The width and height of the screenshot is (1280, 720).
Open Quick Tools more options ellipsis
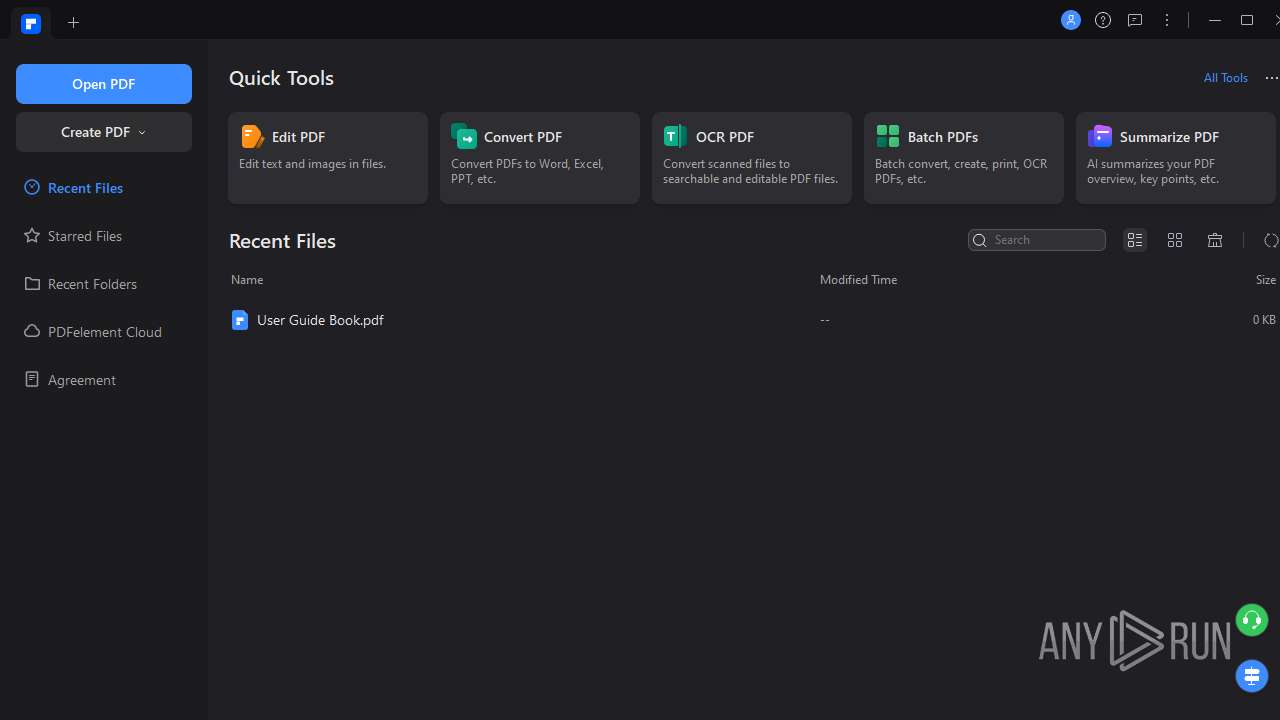click(1272, 78)
